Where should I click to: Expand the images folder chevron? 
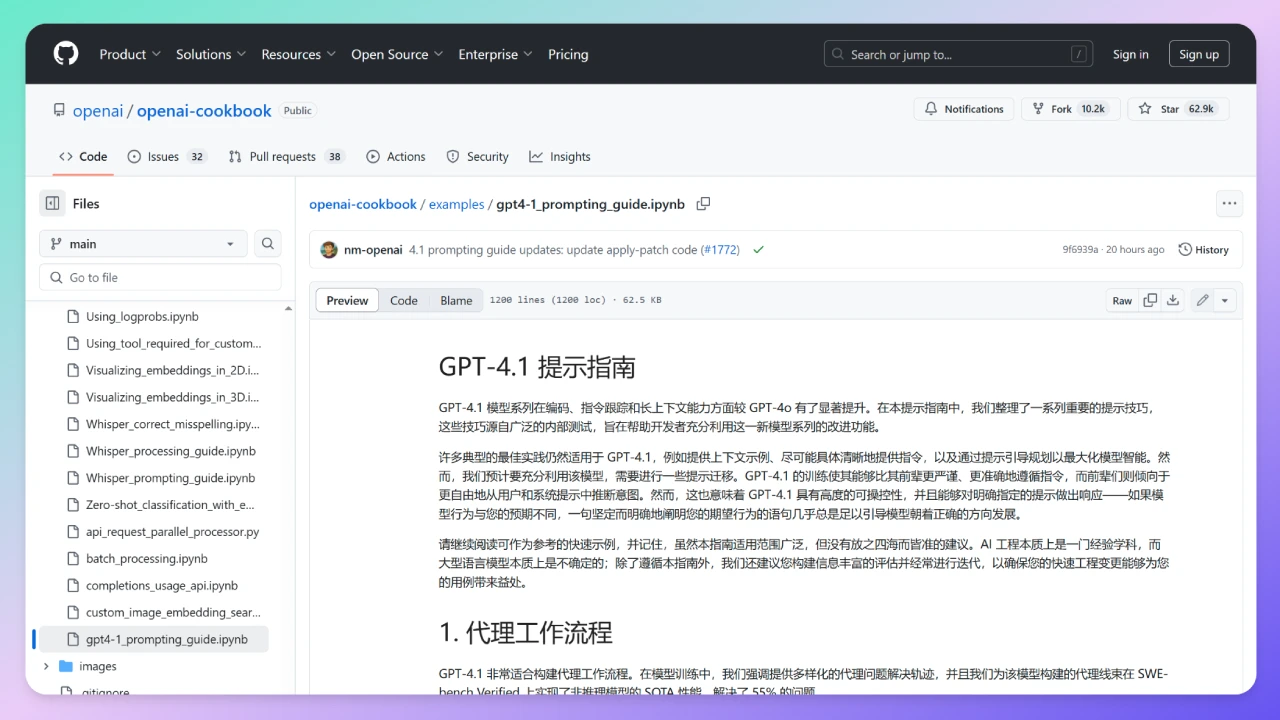pos(46,666)
